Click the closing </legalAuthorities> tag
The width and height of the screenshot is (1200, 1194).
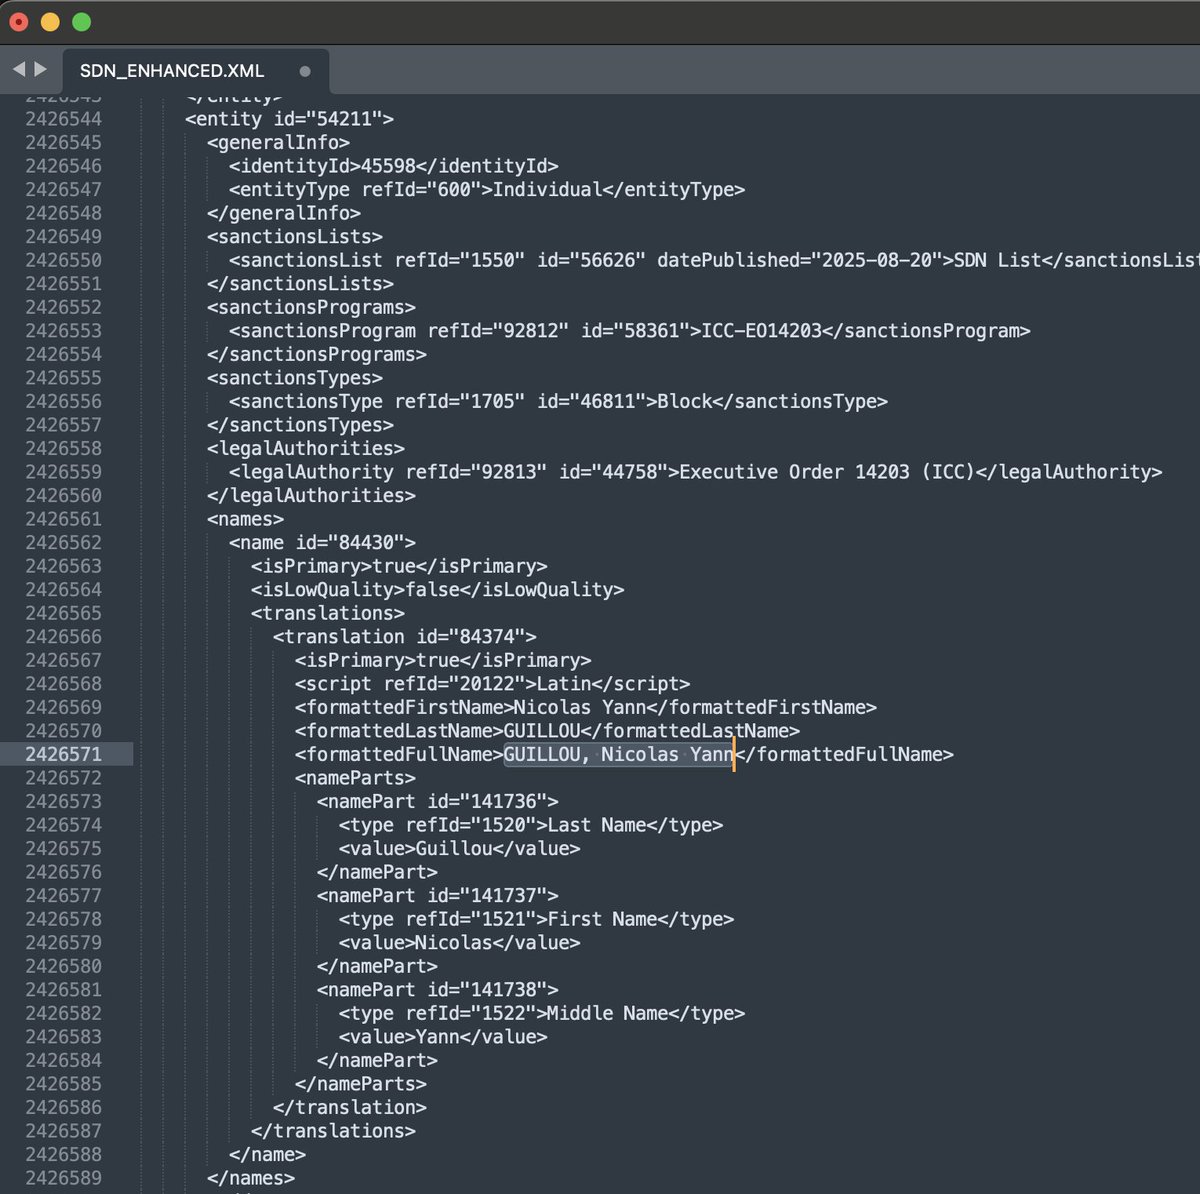pos(312,495)
